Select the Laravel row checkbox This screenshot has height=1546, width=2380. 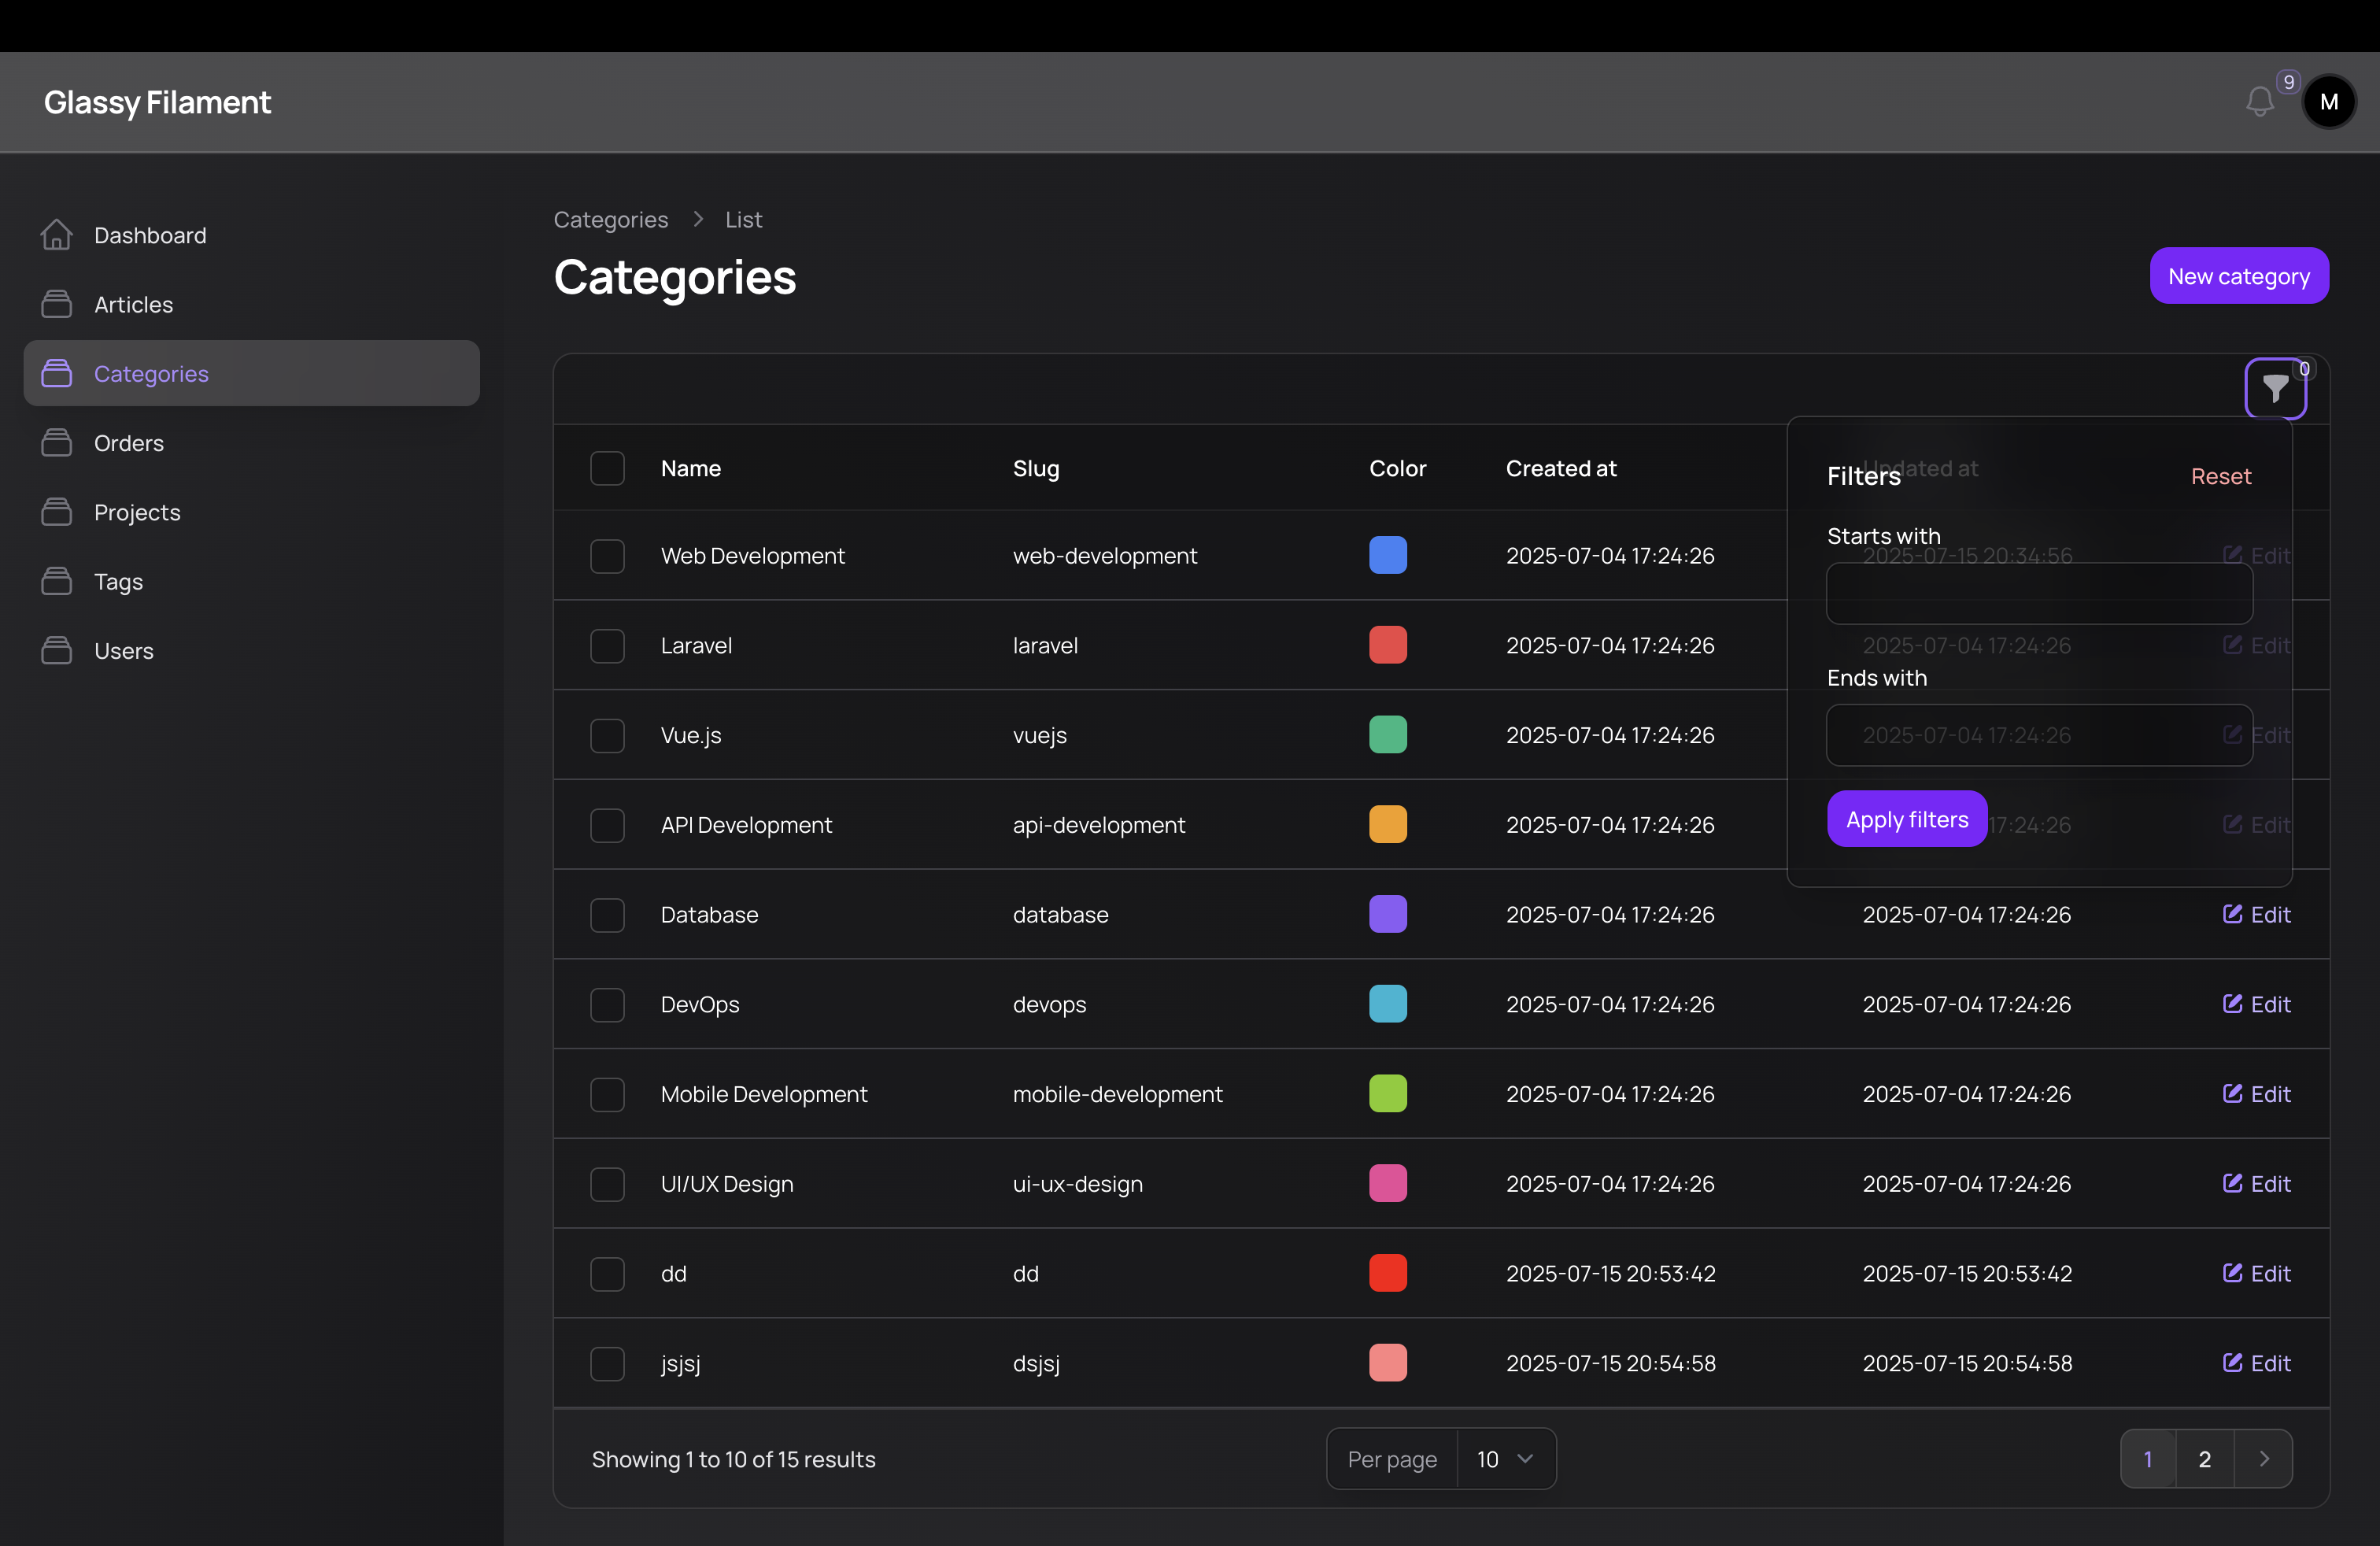[x=607, y=646]
